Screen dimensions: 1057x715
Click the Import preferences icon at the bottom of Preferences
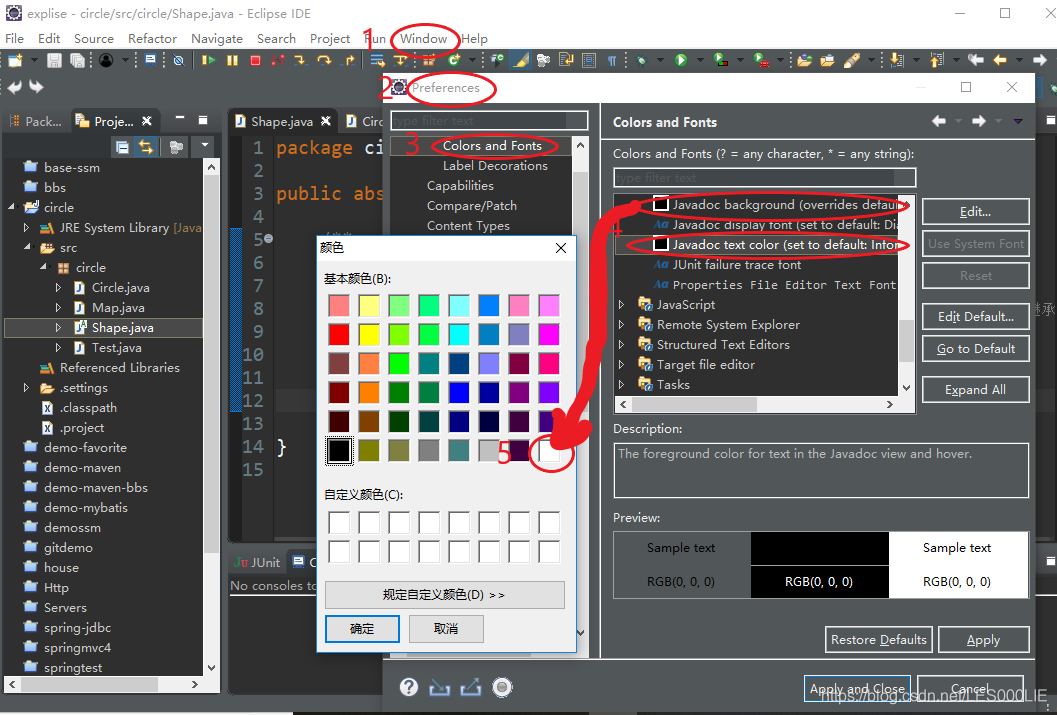tap(440, 687)
